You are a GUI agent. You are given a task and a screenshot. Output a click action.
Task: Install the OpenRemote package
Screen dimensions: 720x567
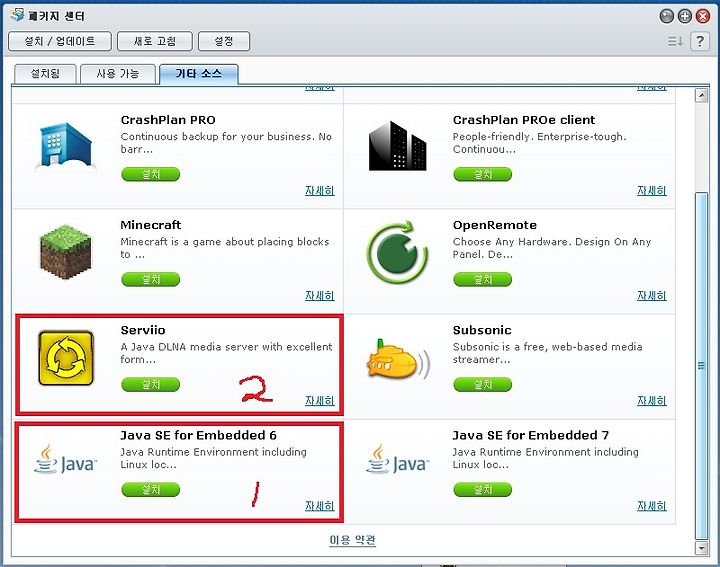pyautogui.click(x=483, y=280)
